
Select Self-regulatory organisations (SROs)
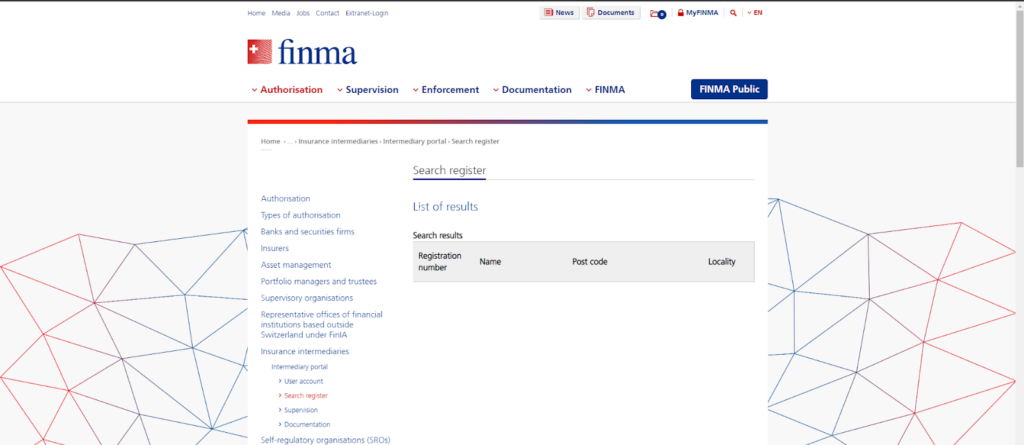point(325,440)
